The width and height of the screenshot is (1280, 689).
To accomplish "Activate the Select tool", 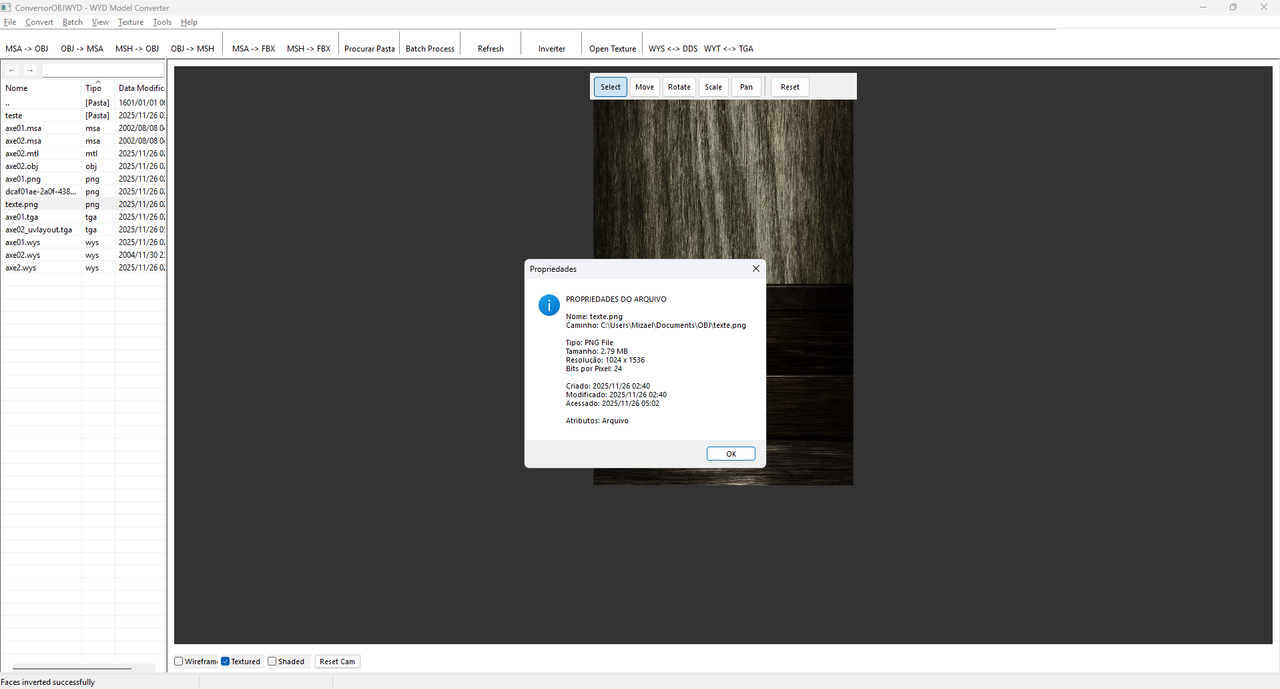I will [x=610, y=87].
